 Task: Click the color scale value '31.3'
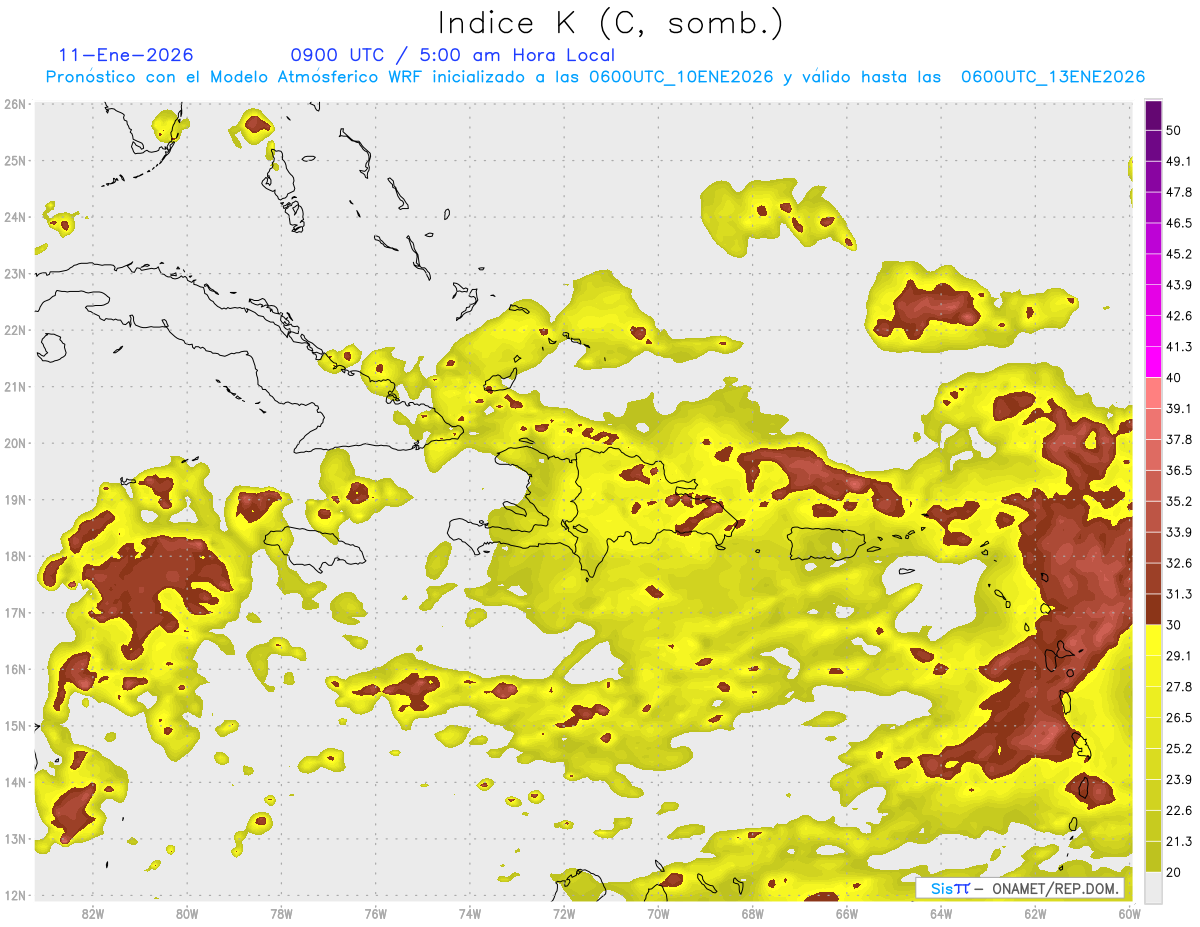pyautogui.click(x=1179, y=594)
